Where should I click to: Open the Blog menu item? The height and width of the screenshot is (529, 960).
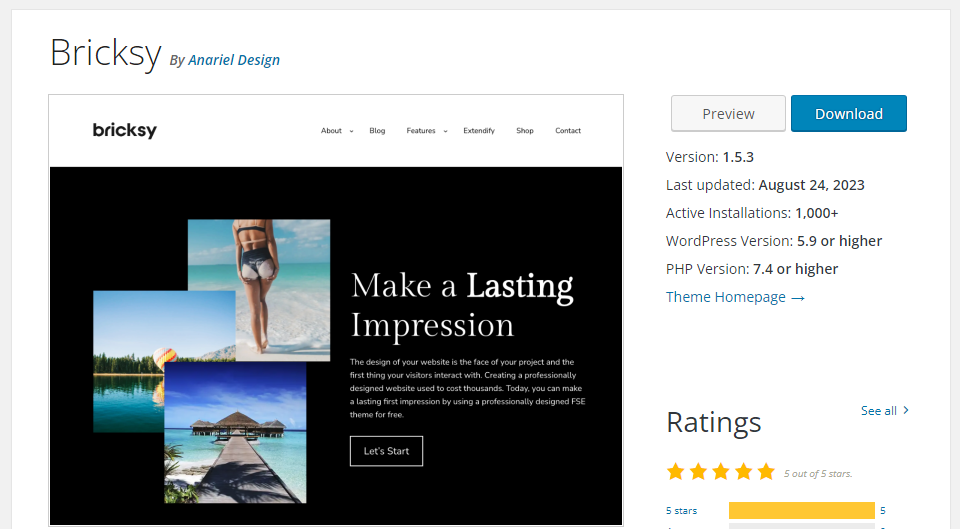[377, 131]
